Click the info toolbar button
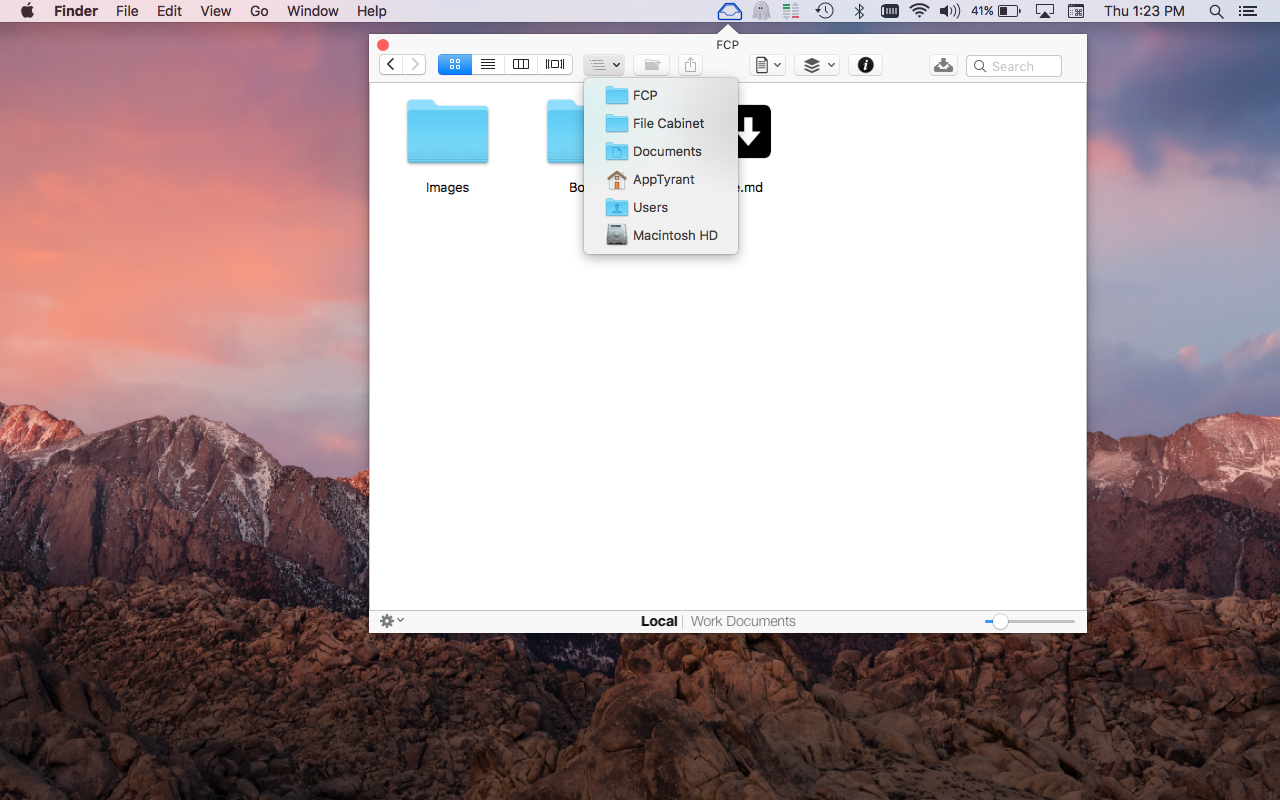This screenshot has height=800, width=1280. (x=866, y=65)
